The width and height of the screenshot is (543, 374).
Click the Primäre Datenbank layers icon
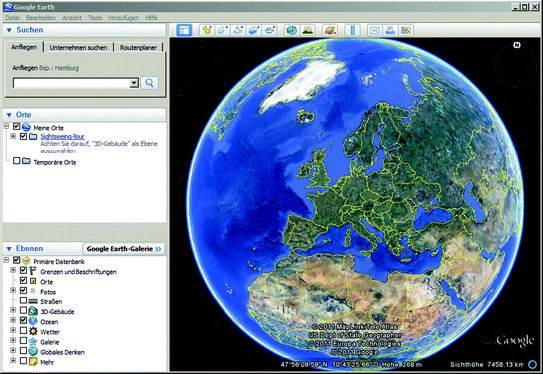pyautogui.click(x=26, y=260)
